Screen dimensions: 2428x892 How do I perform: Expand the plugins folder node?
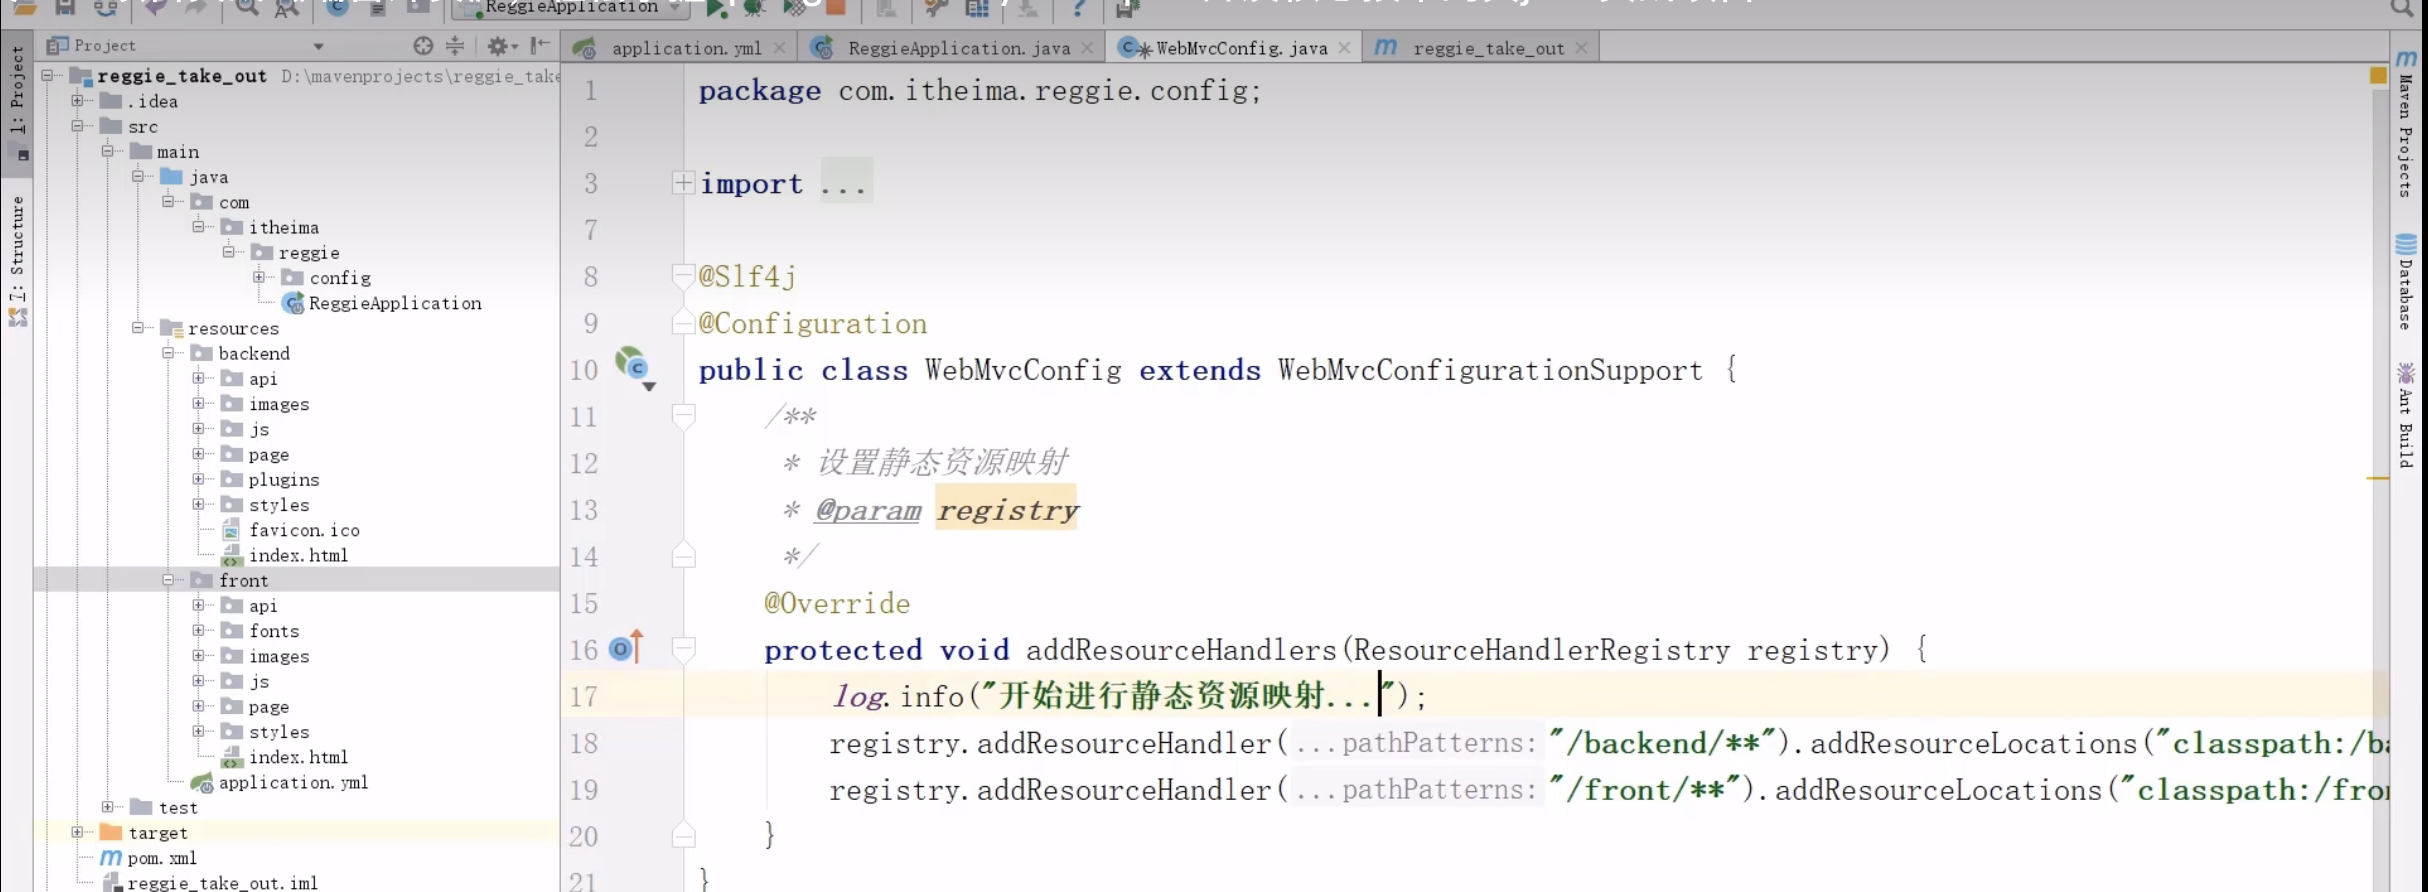[x=198, y=479]
